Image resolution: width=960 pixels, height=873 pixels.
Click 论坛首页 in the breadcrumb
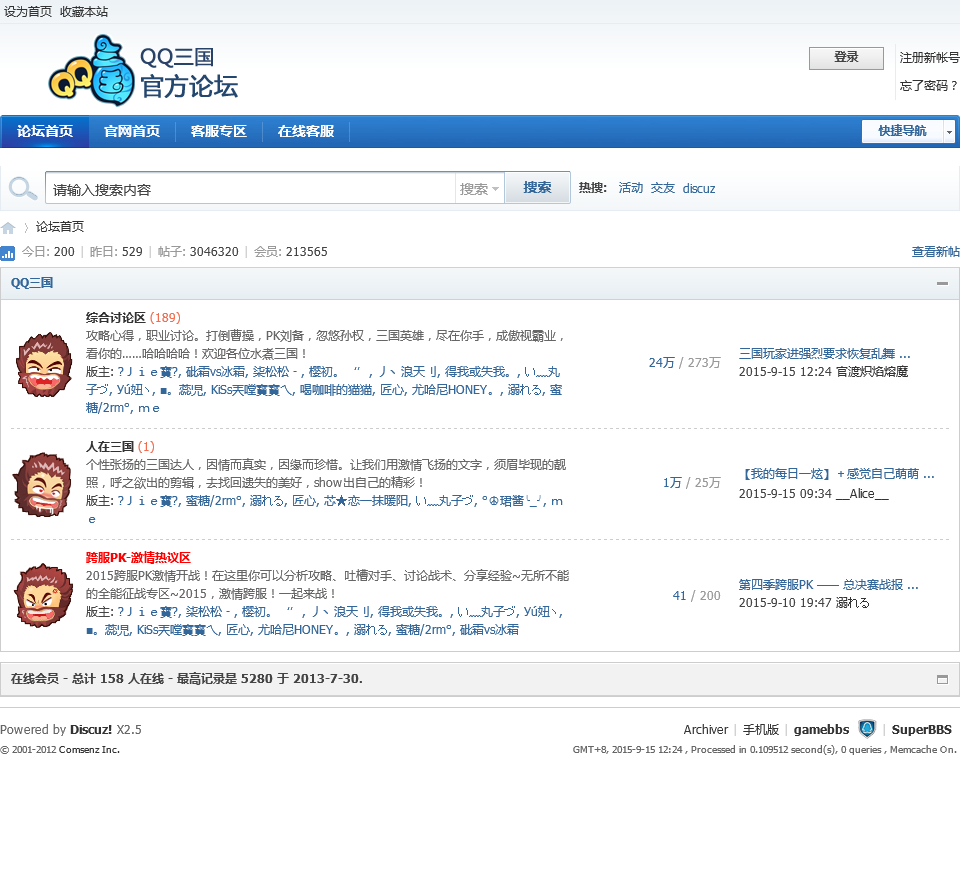(x=59, y=227)
